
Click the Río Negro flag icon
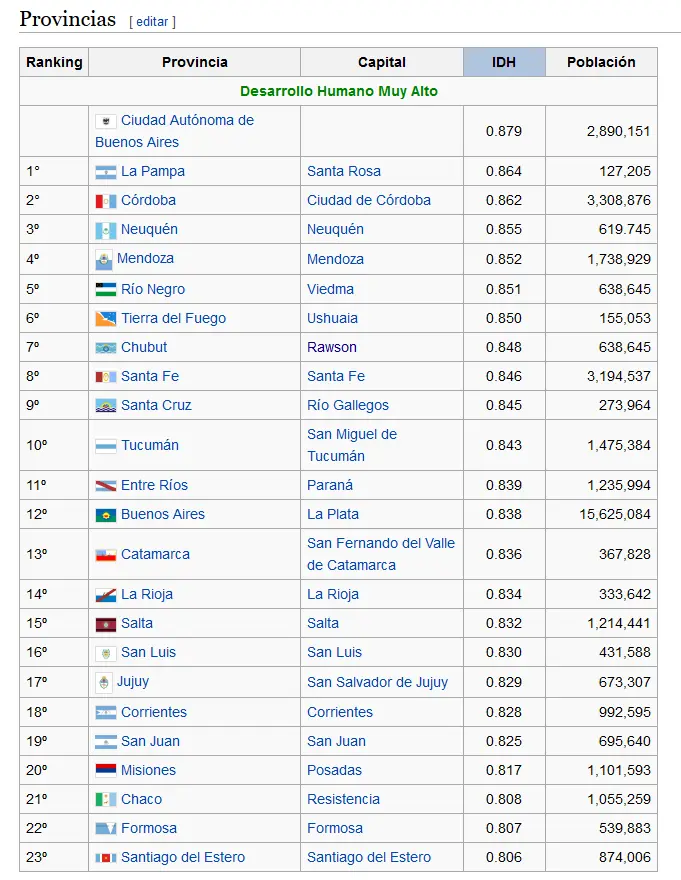coord(106,290)
